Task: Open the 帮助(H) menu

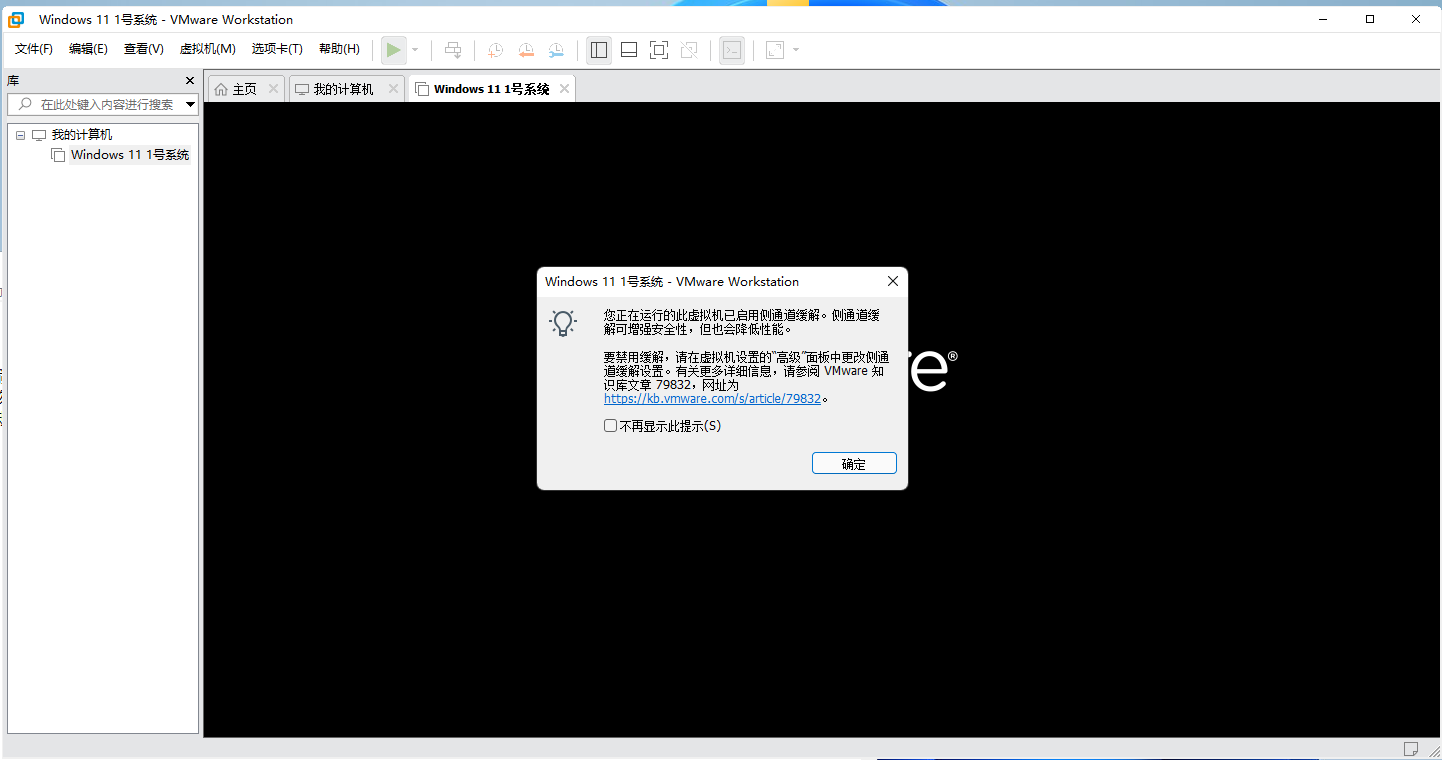Action: (x=339, y=49)
